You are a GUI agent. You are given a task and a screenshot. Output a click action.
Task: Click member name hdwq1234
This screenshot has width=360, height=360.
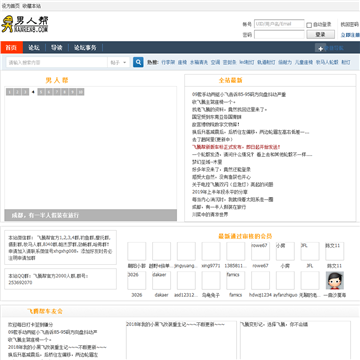260,295
